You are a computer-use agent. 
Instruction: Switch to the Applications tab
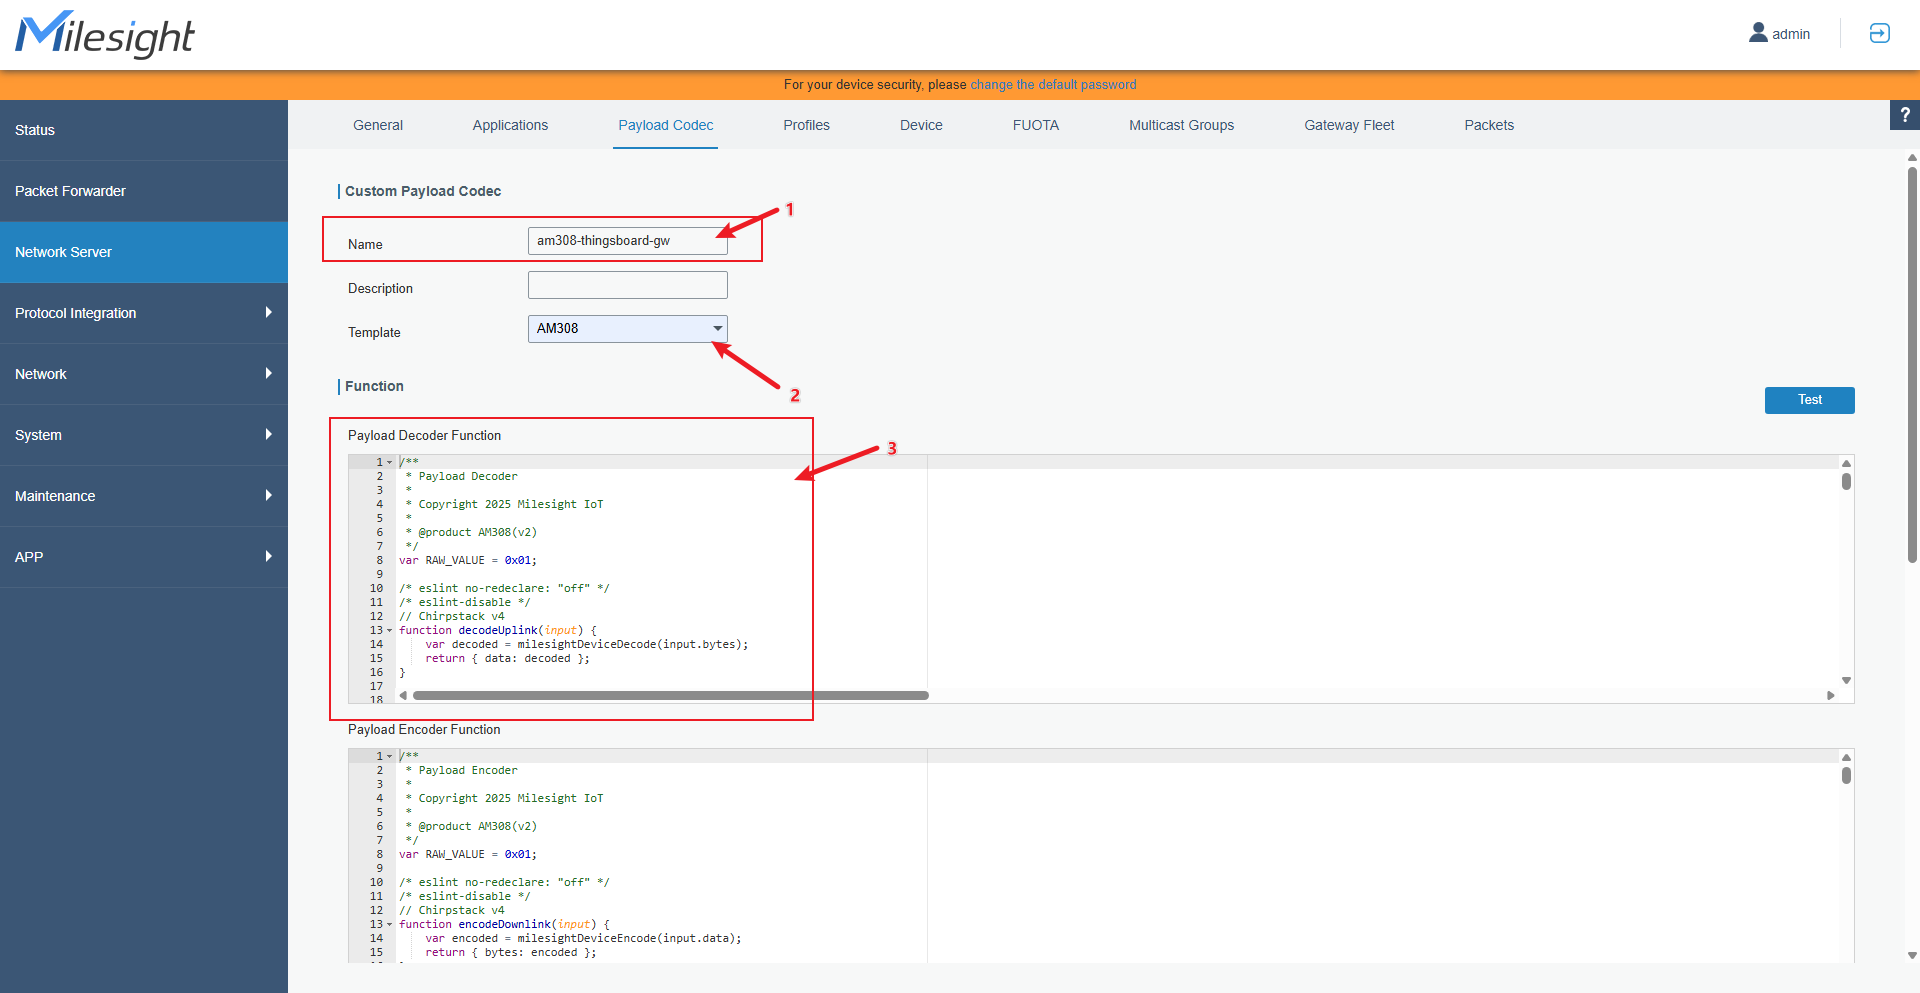pyautogui.click(x=510, y=125)
